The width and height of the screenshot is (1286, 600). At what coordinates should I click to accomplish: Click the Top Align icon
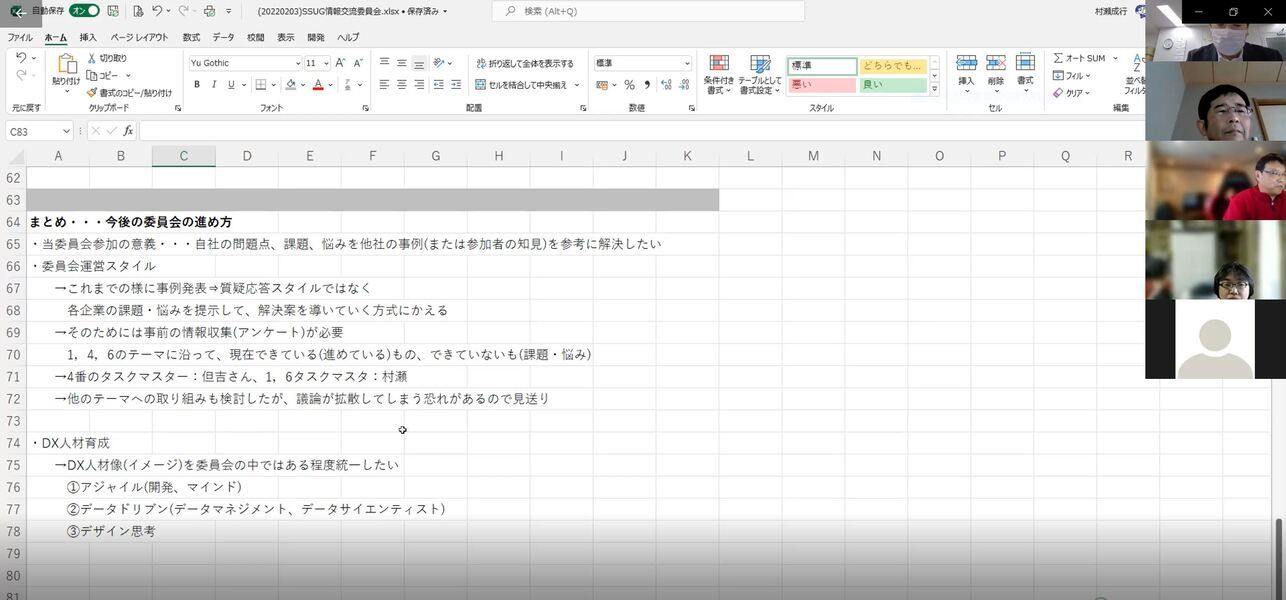click(x=384, y=63)
